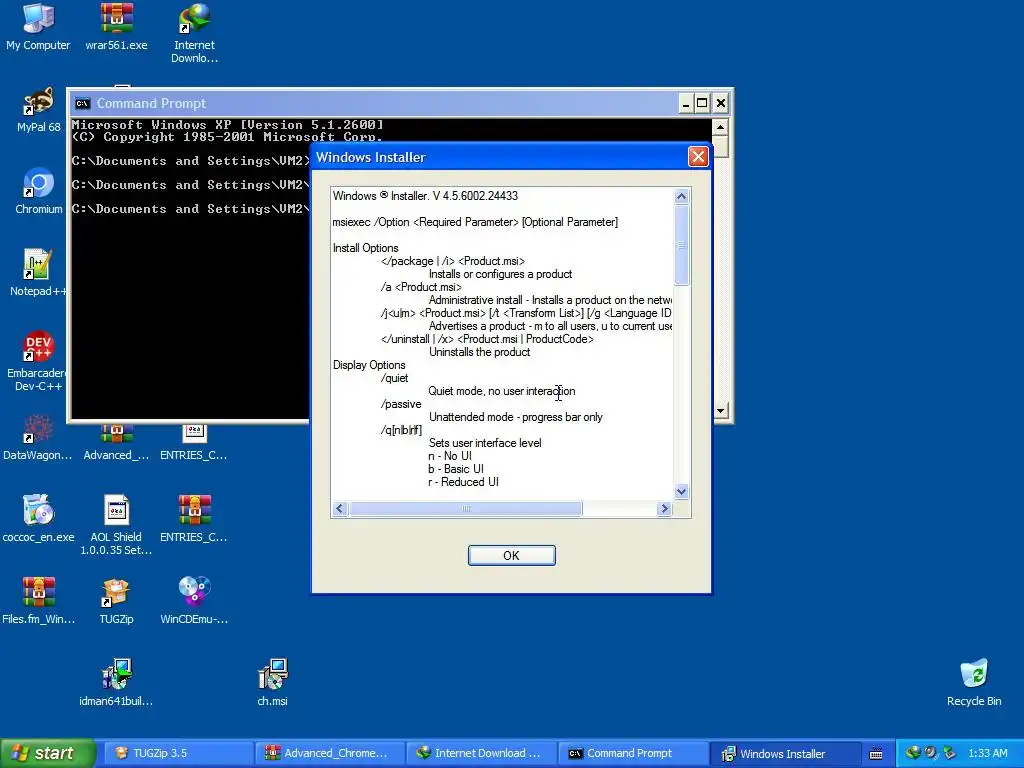1024x768 pixels.
Task: Click the installer help text scroll up arrow
Action: click(x=681, y=197)
